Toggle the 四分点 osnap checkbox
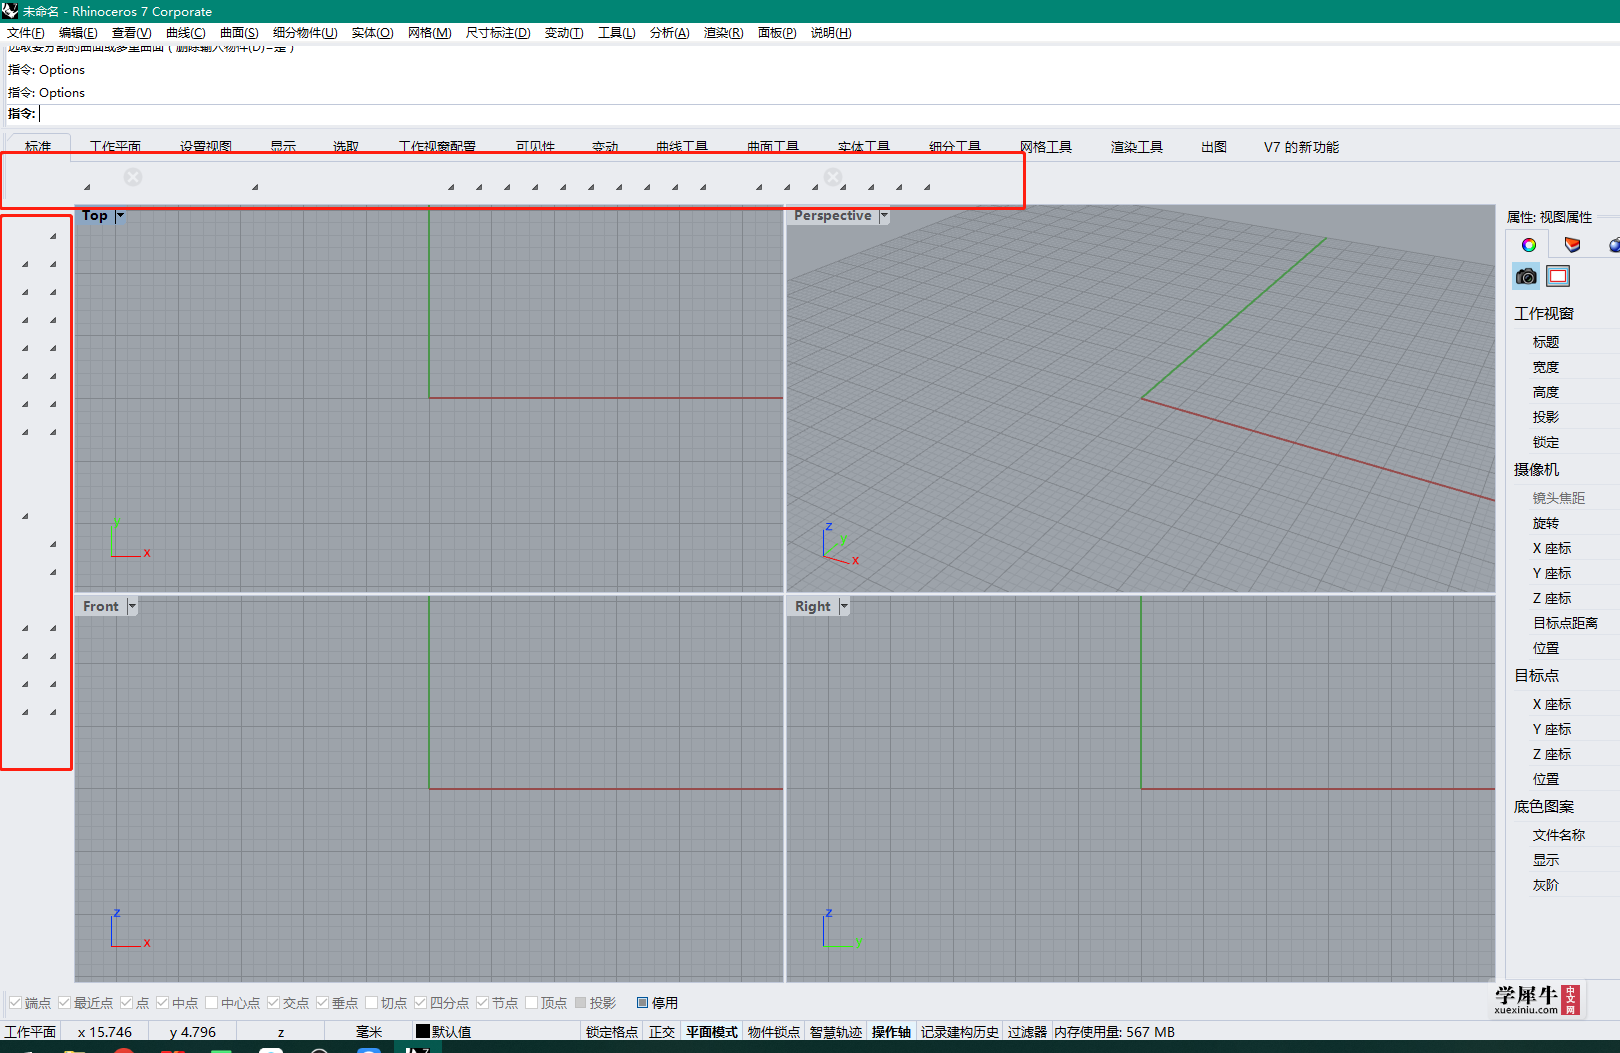The image size is (1620, 1053). (420, 1002)
